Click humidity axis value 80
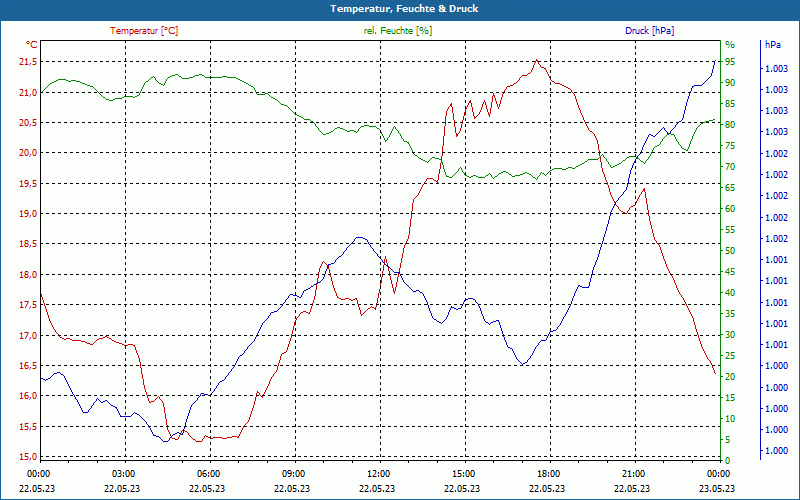800x500 pixels. coord(730,124)
